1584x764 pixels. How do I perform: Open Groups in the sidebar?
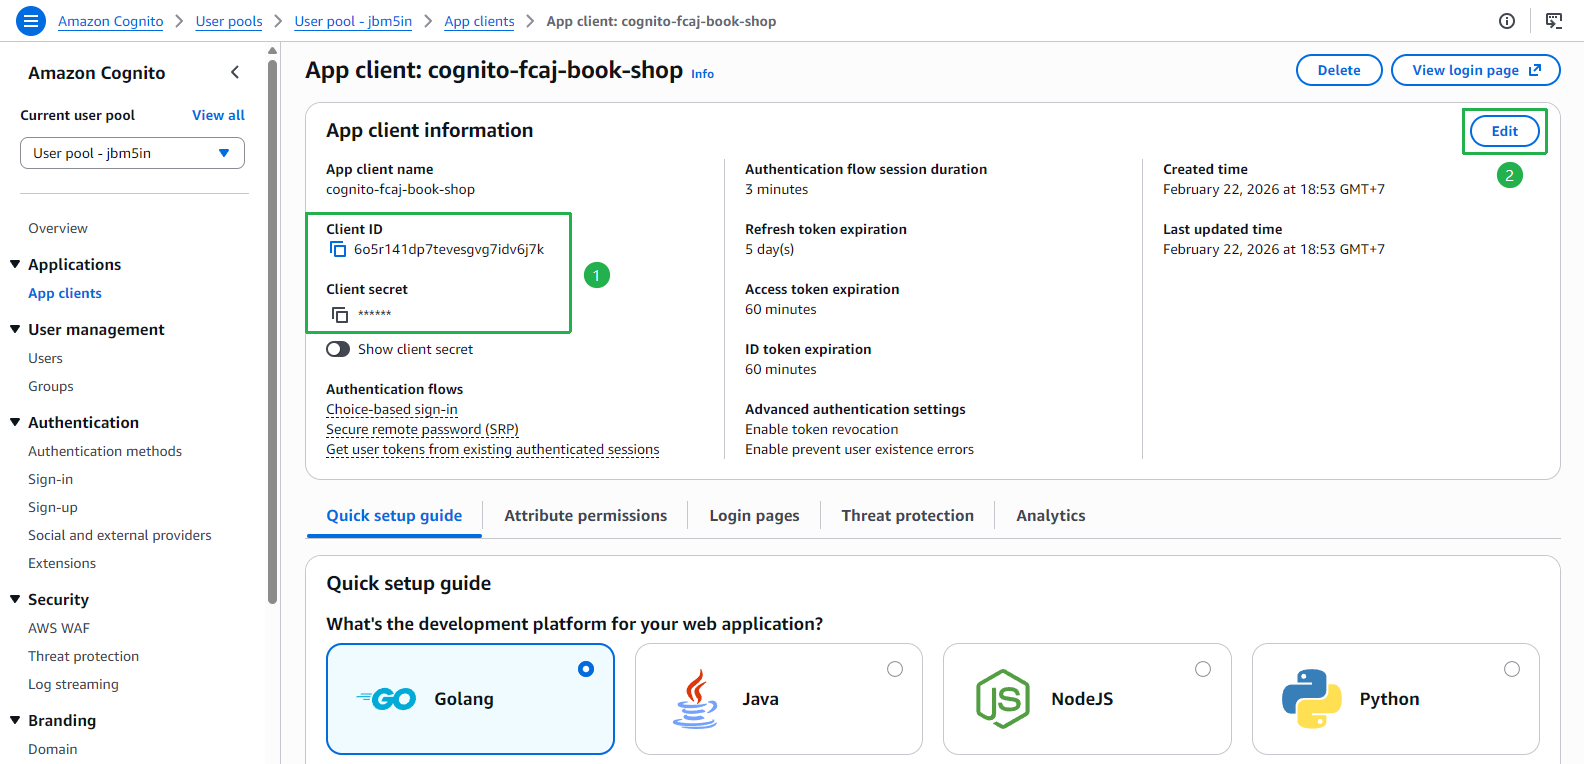click(51, 386)
